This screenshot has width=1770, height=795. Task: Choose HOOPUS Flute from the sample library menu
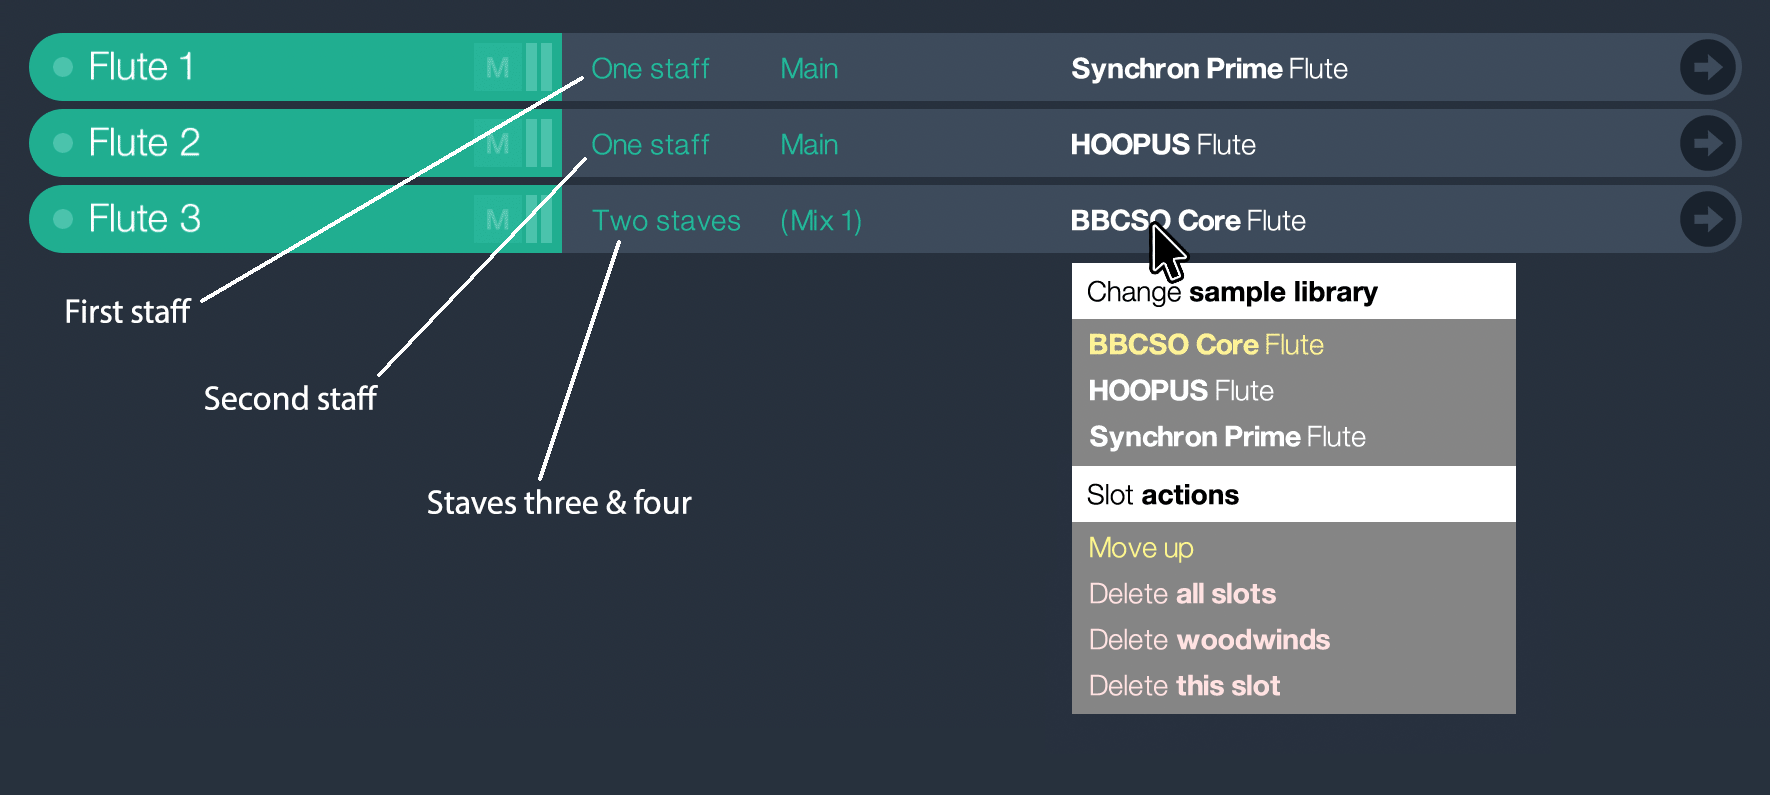click(1181, 390)
